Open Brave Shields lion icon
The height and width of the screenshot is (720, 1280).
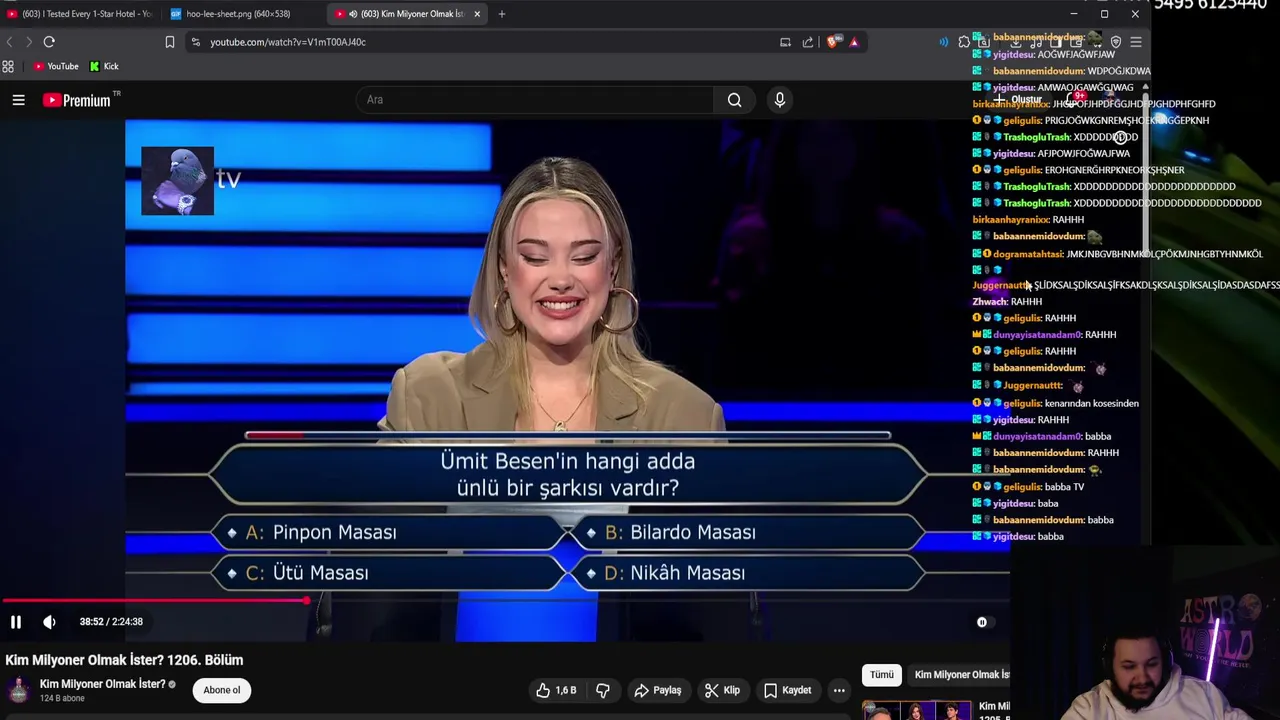[x=832, y=42]
